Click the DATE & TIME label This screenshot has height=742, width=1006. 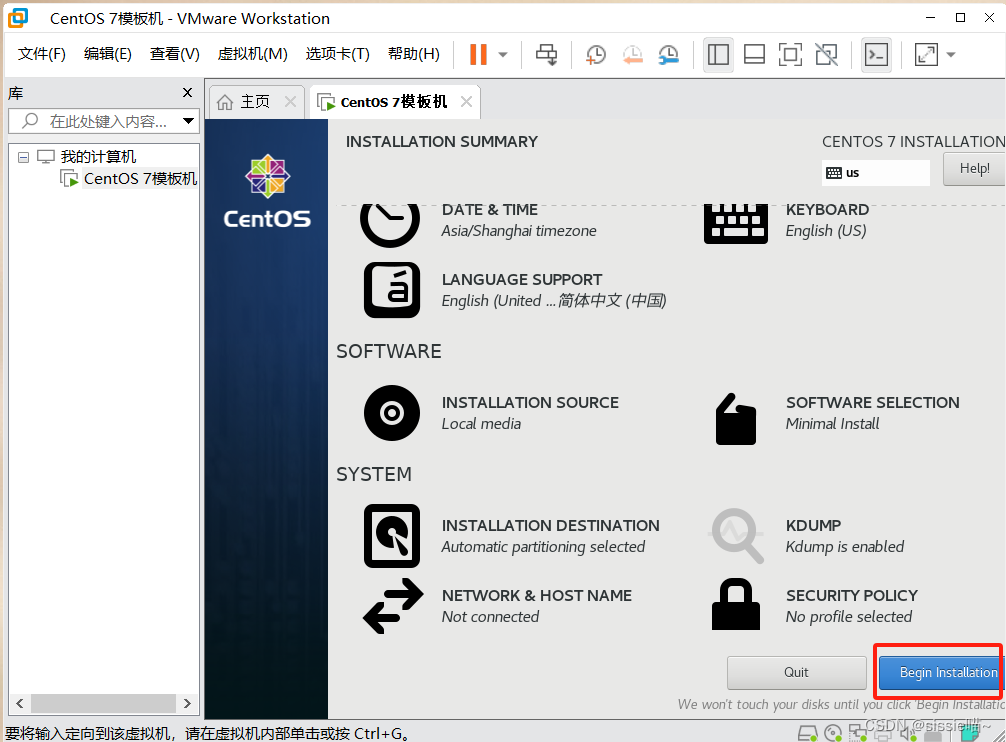[x=490, y=210]
